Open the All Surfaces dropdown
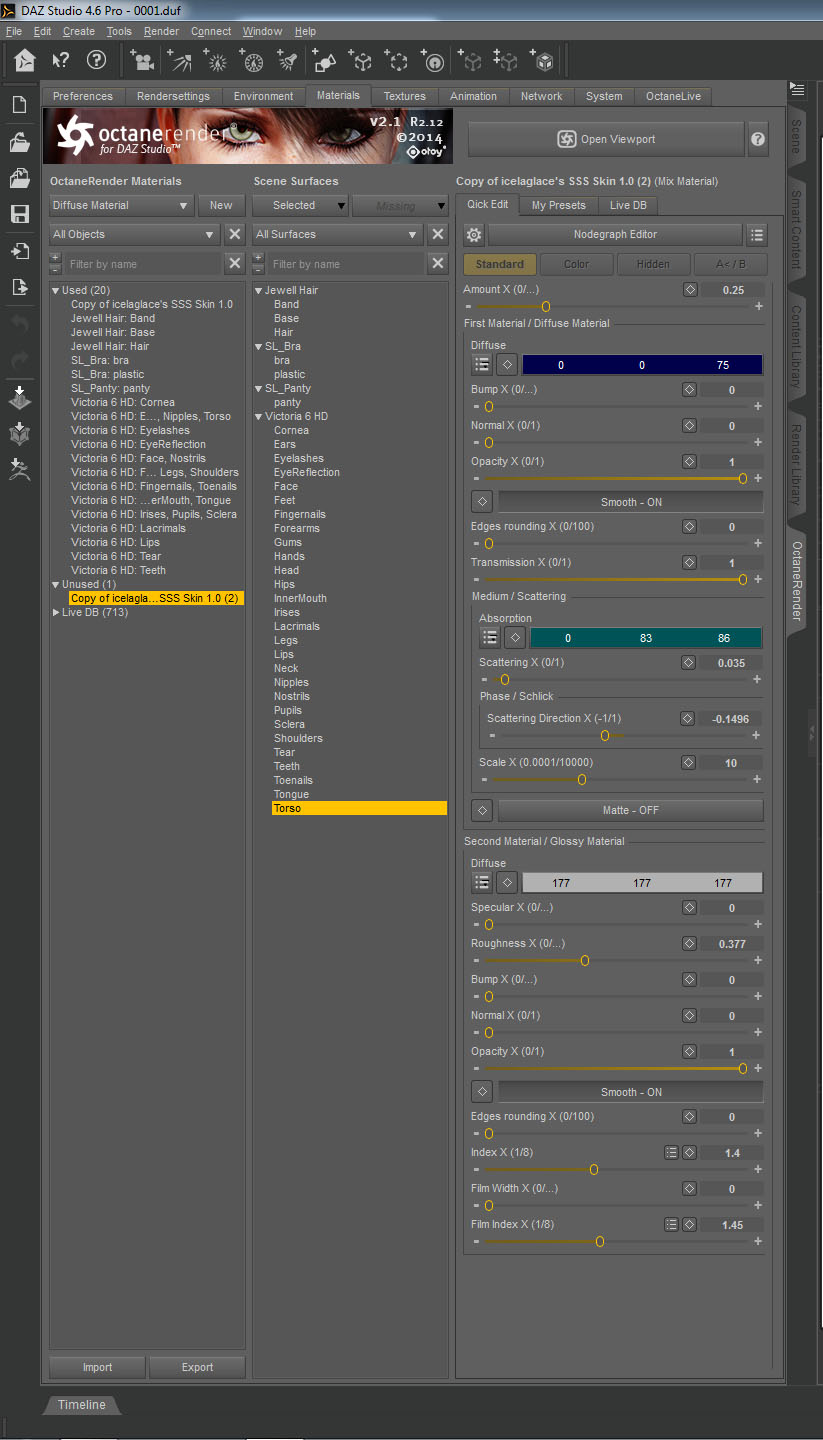This screenshot has height=1440, width=823. tap(338, 234)
